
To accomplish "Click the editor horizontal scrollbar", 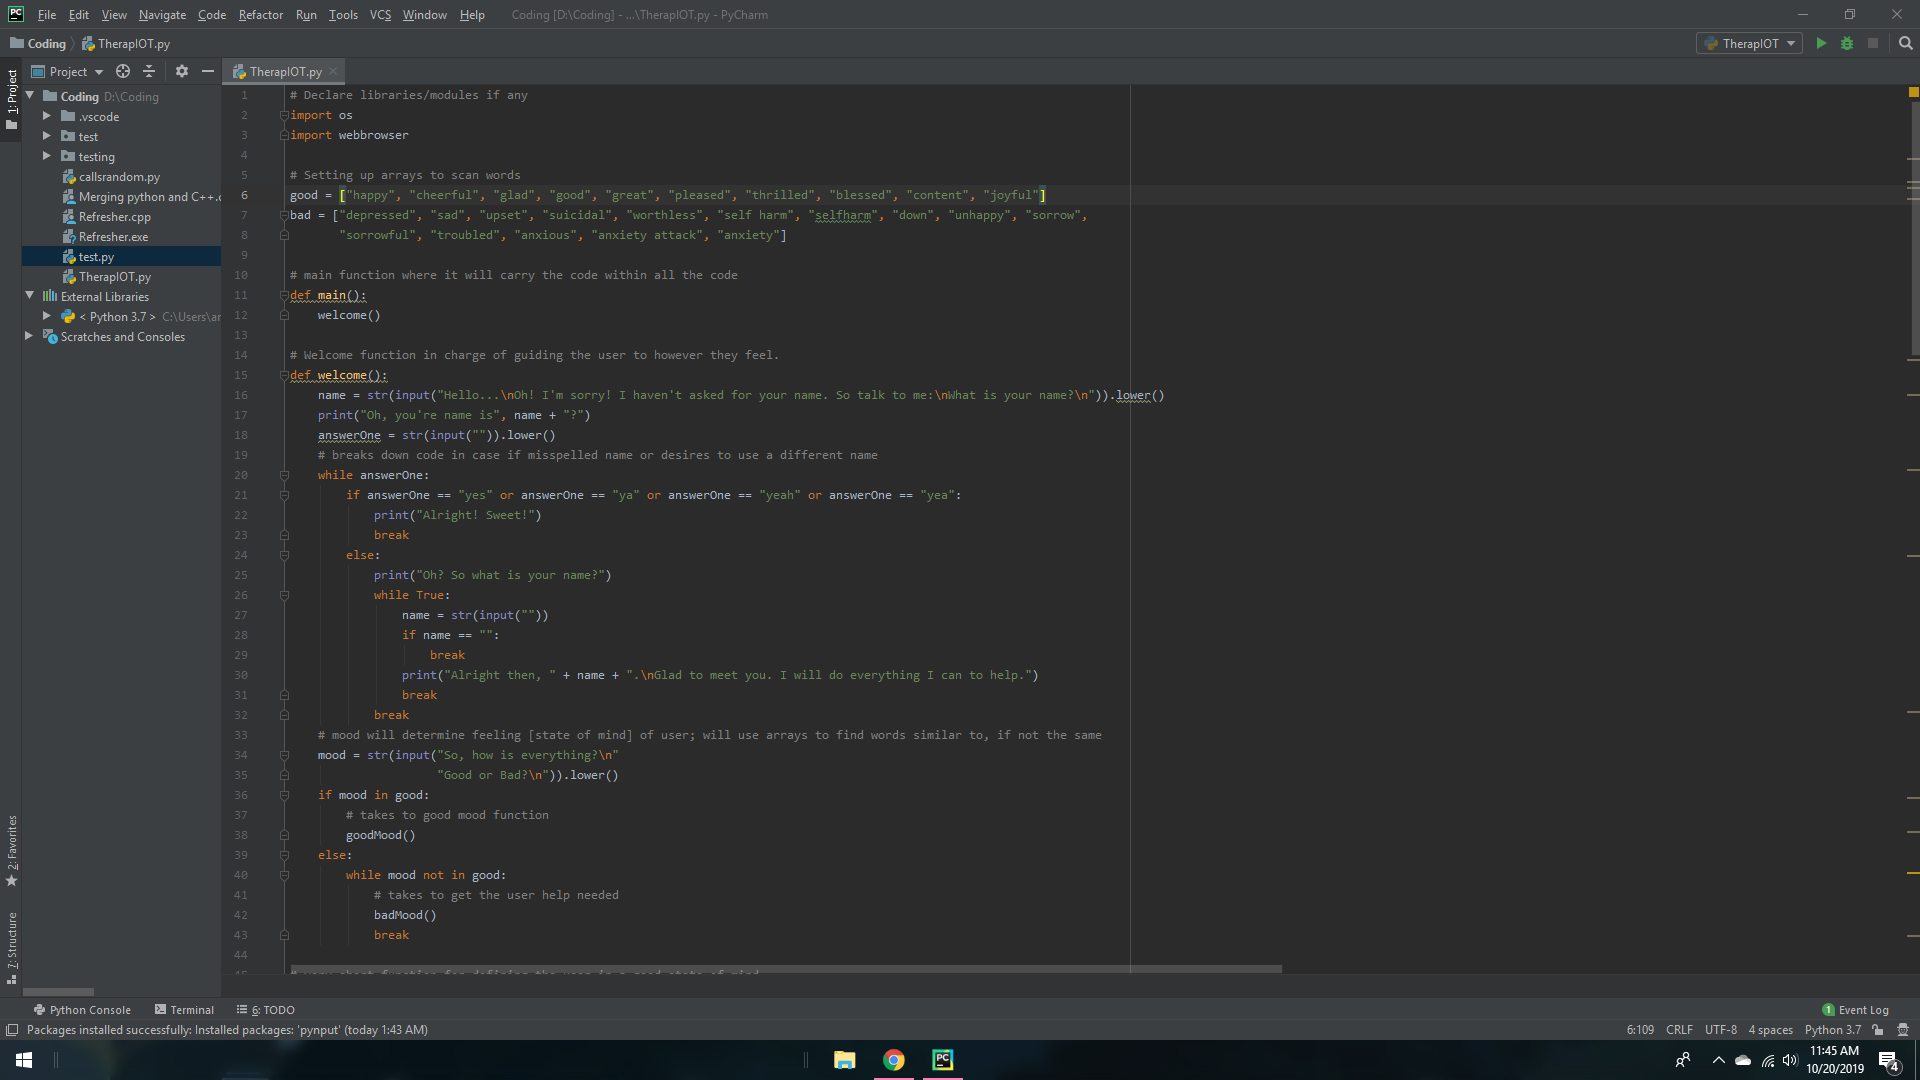I will tap(785, 969).
